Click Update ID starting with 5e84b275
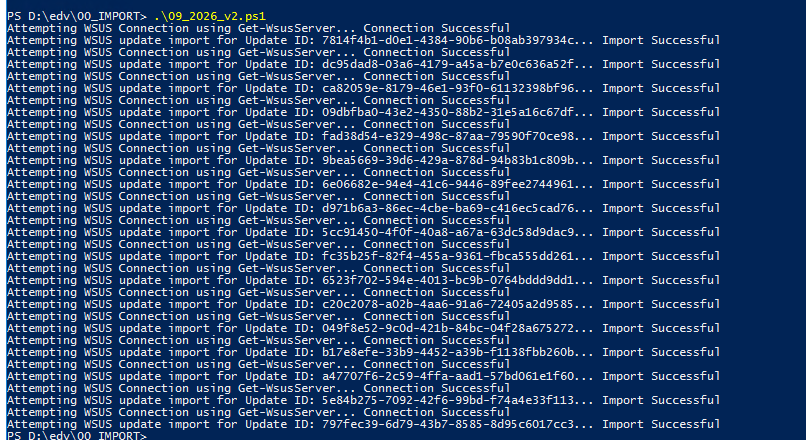The height and width of the screenshot is (440, 806). click(x=448, y=400)
